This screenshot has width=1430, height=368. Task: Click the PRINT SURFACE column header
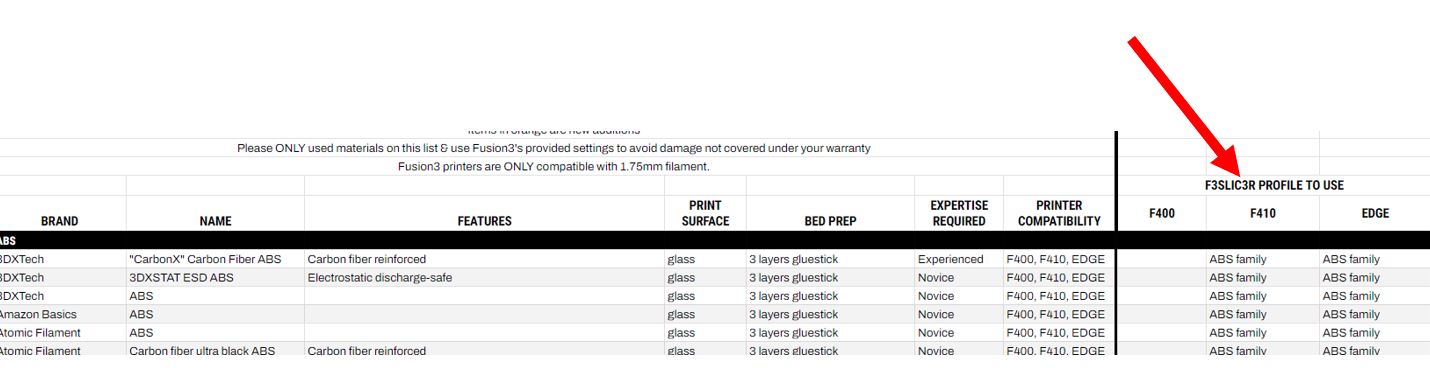(705, 213)
